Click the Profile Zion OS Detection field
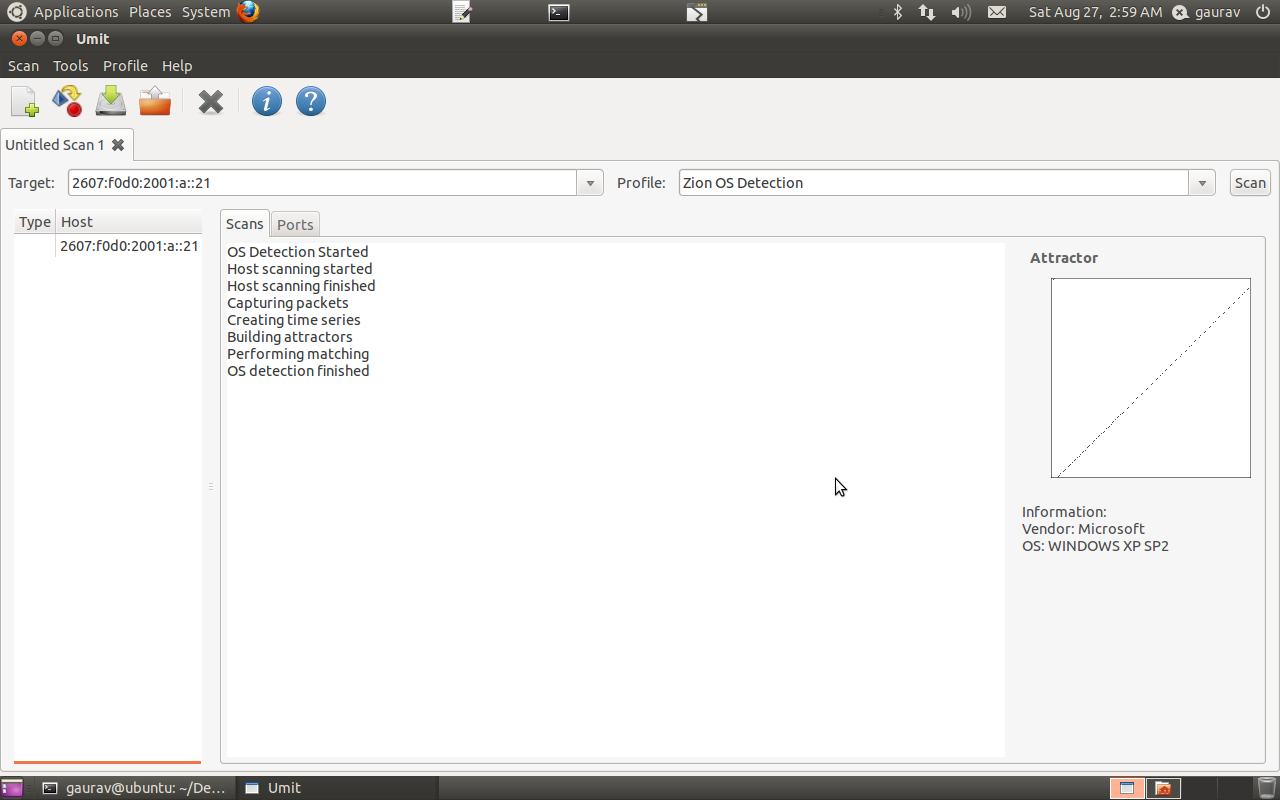Viewport: 1280px width, 800px height. pos(934,183)
